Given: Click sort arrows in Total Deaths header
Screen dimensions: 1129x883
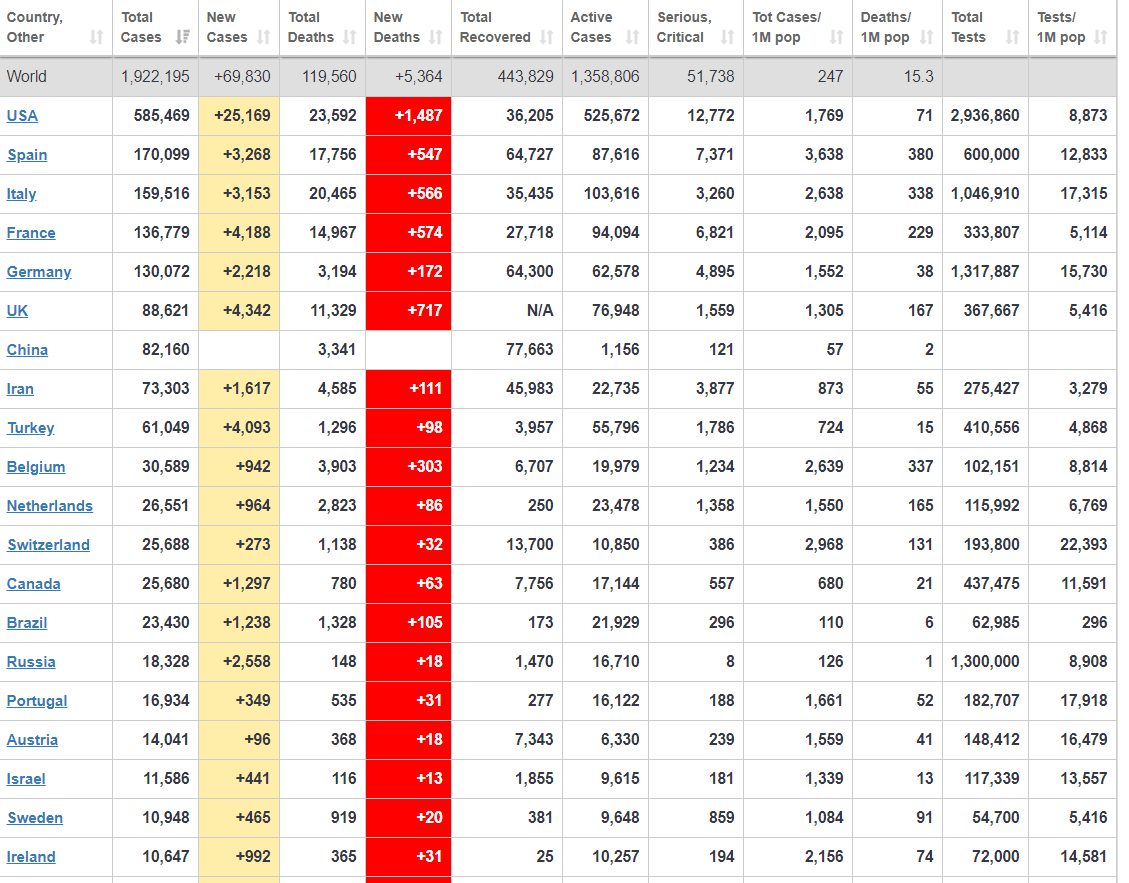Looking at the screenshot, I should click(x=349, y=38).
